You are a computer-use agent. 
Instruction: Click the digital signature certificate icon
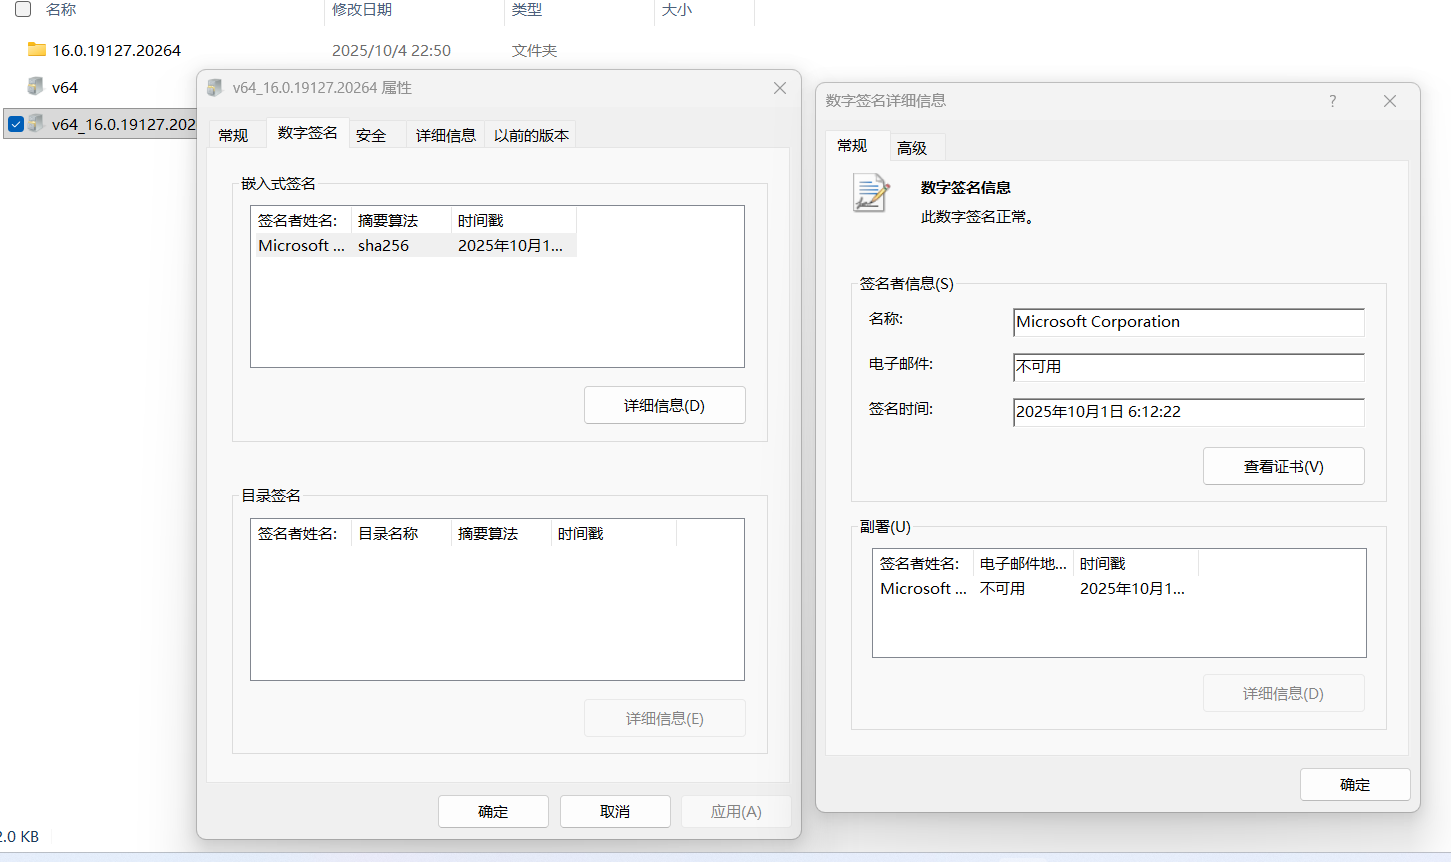click(871, 193)
